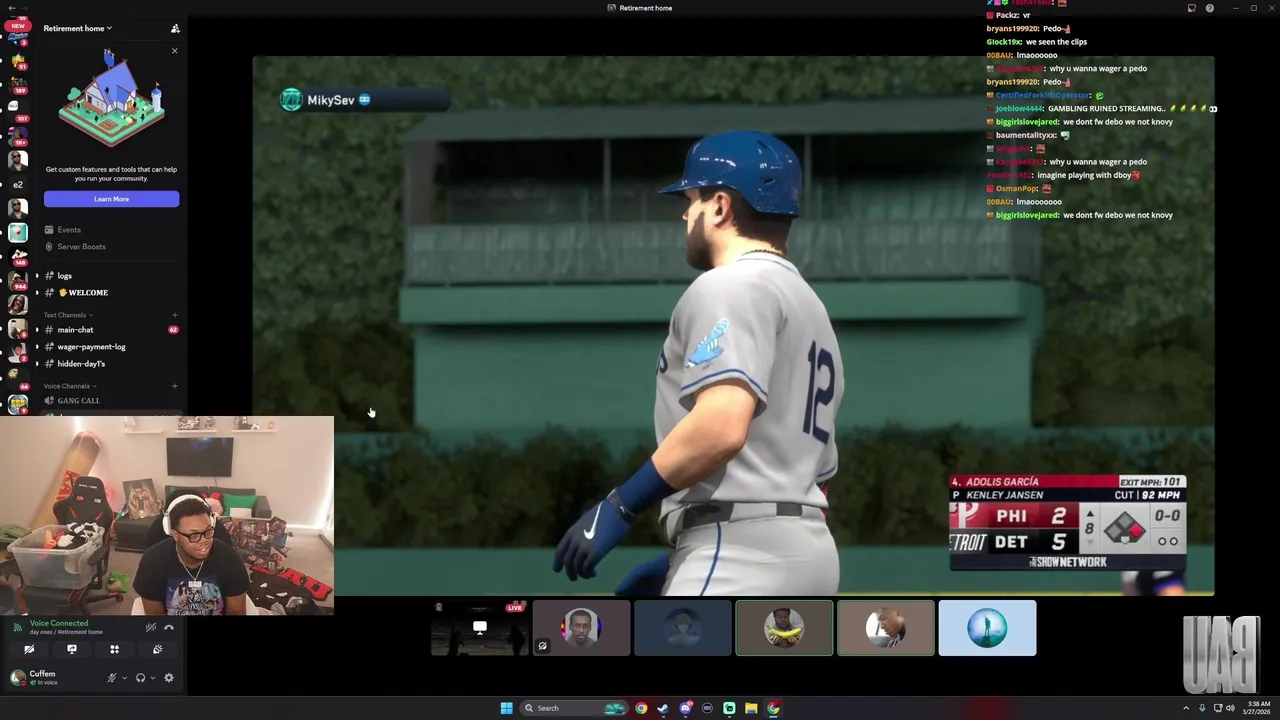The width and height of the screenshot is (1280, 720).
Task: Open Chrome from the taskbar
Action: click(x=641, y=708)
